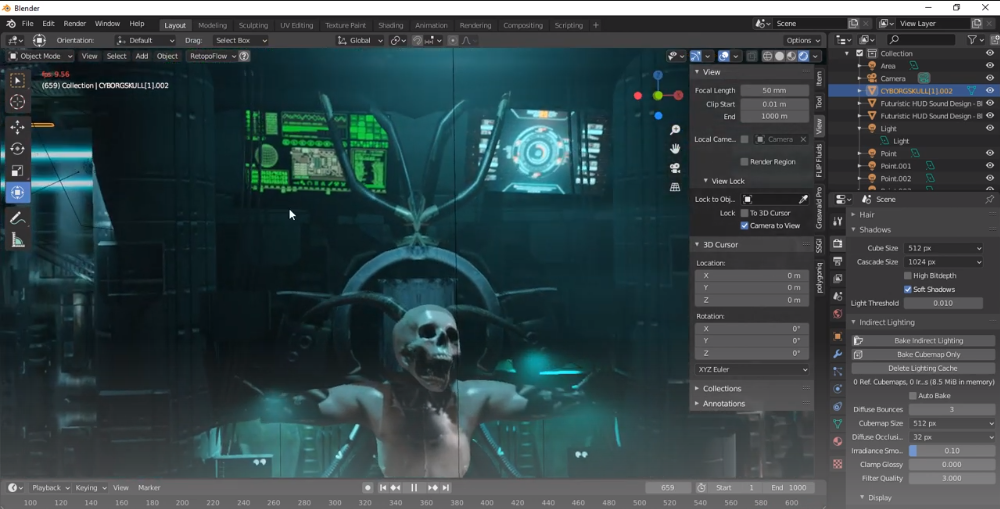This screenshot has height=509, width=1000.
Task: Enable High Bitdepth shadows checkbox
Action: click(908, 276)
